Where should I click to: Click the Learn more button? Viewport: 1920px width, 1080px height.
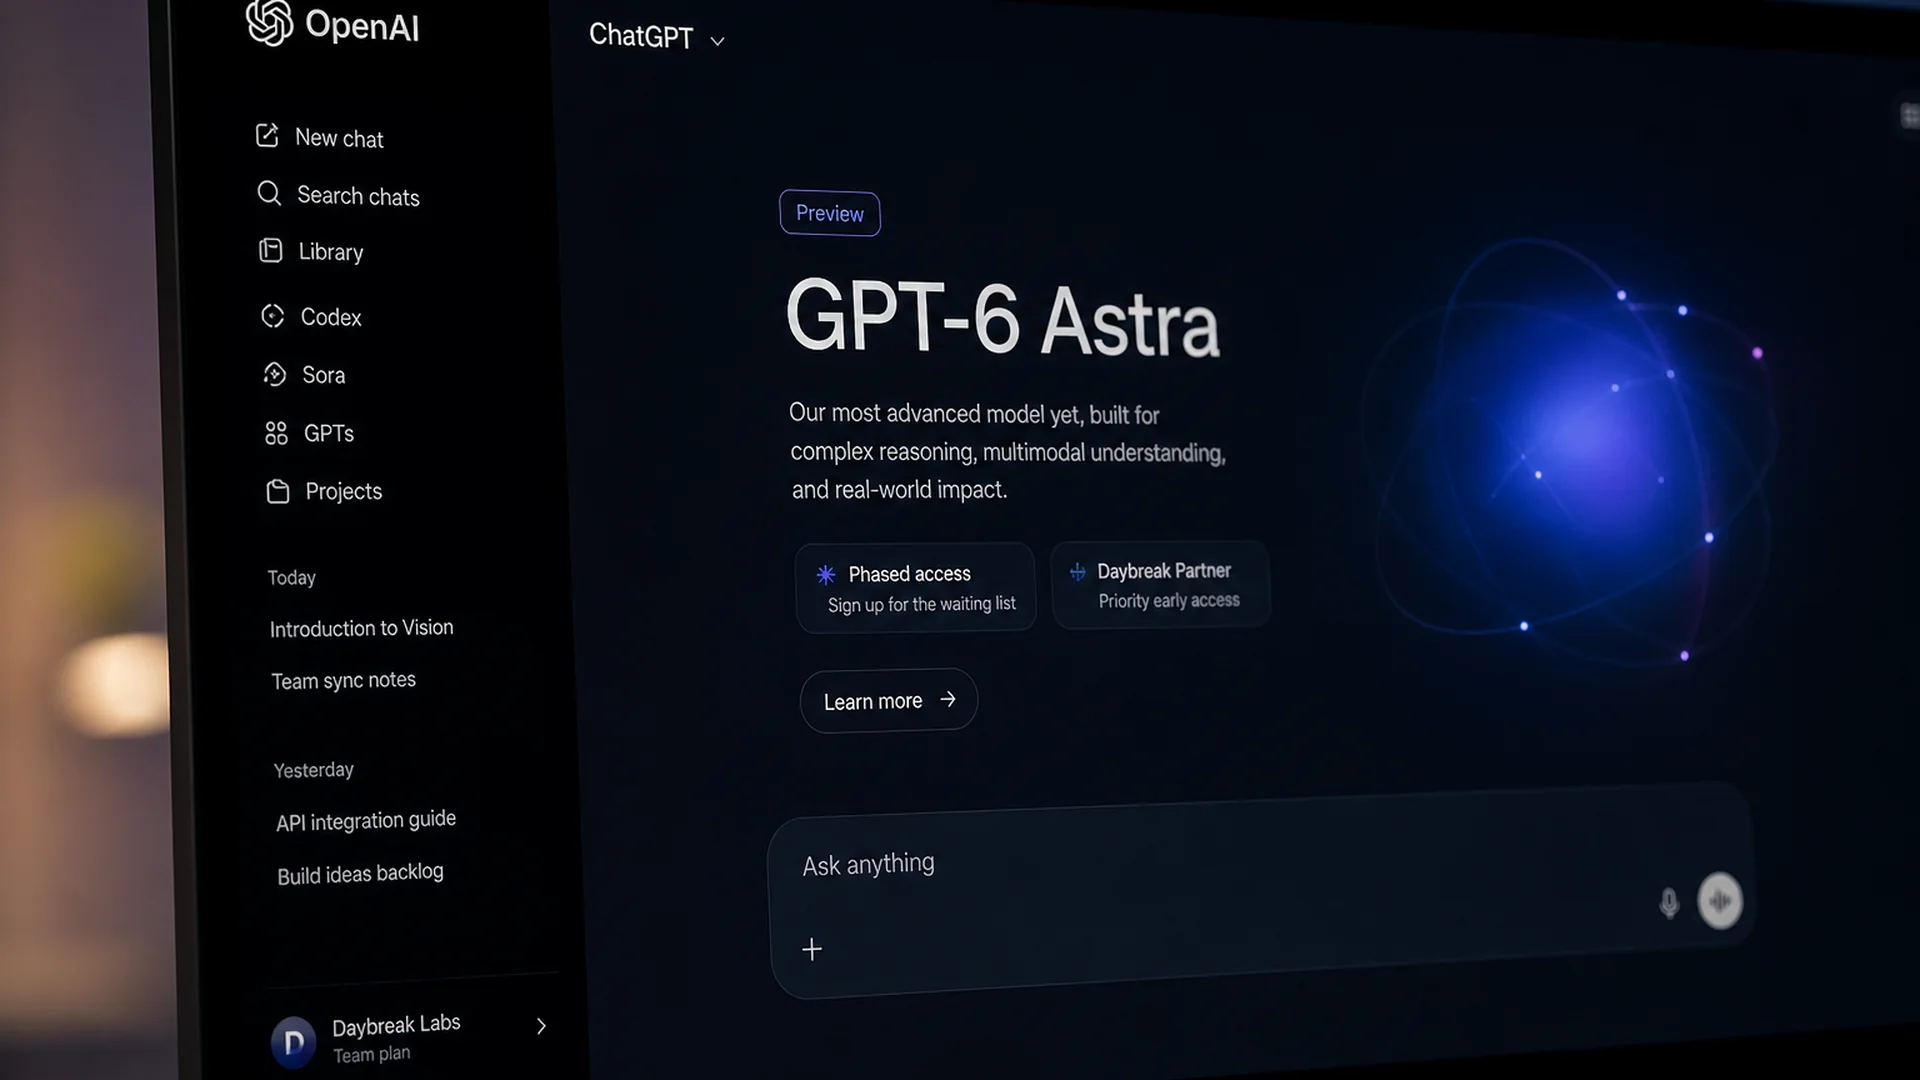[x=889, y=700]
